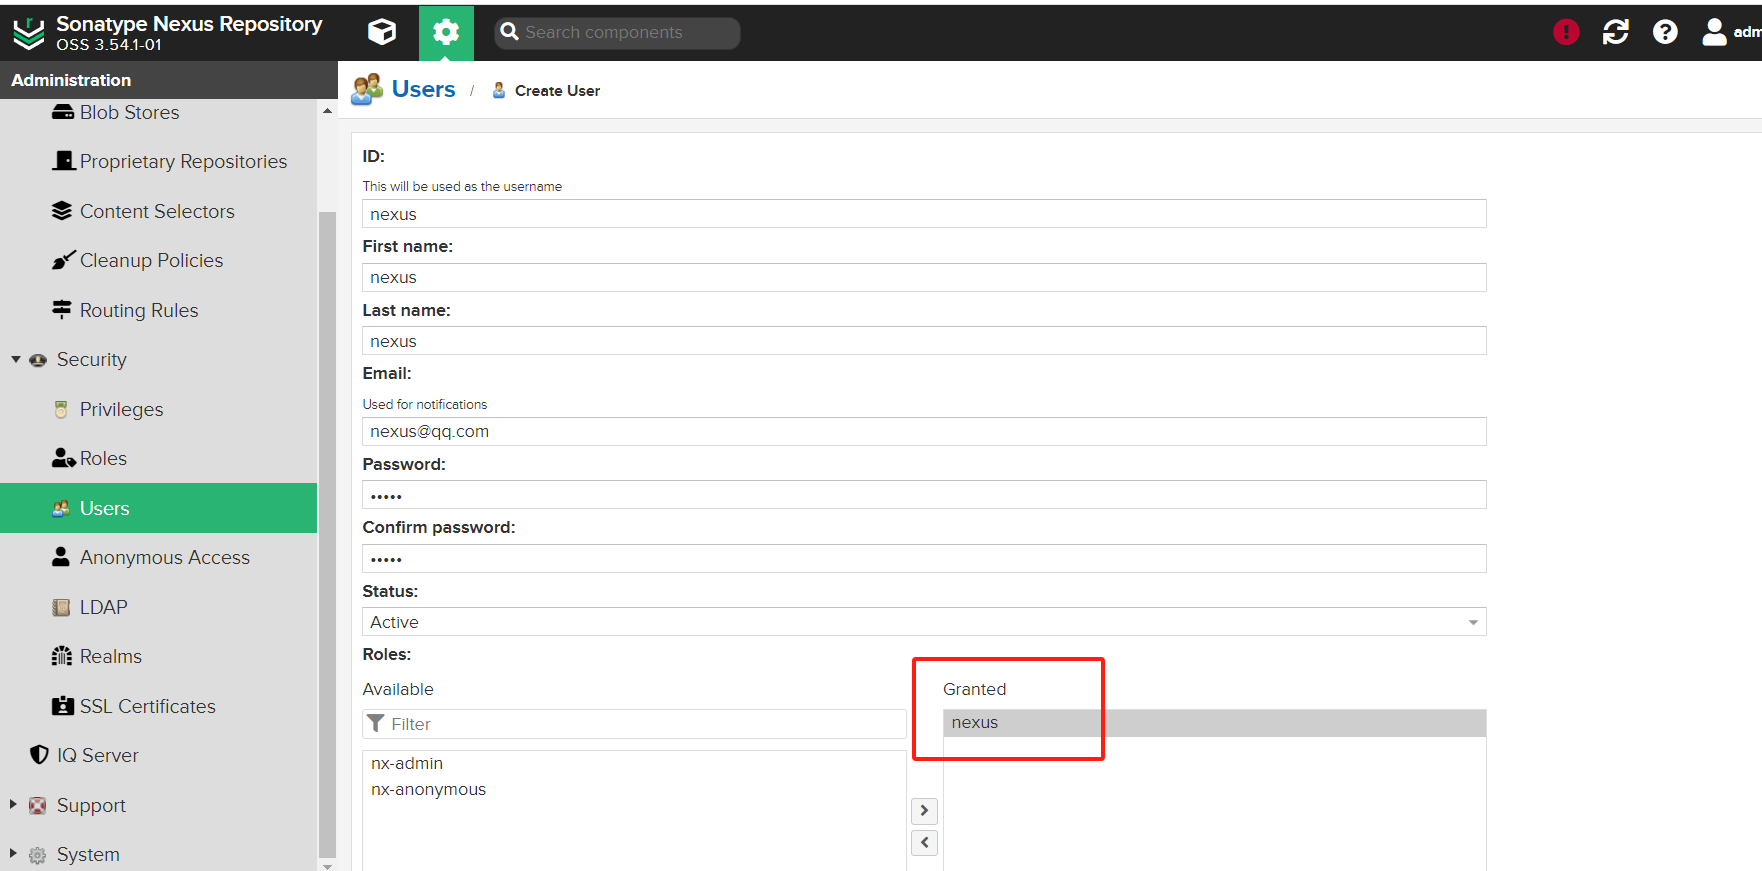Click the Anonymous Access person icon
The height and width of the screenshot is (871, 1762).
(x=61, y=557)
